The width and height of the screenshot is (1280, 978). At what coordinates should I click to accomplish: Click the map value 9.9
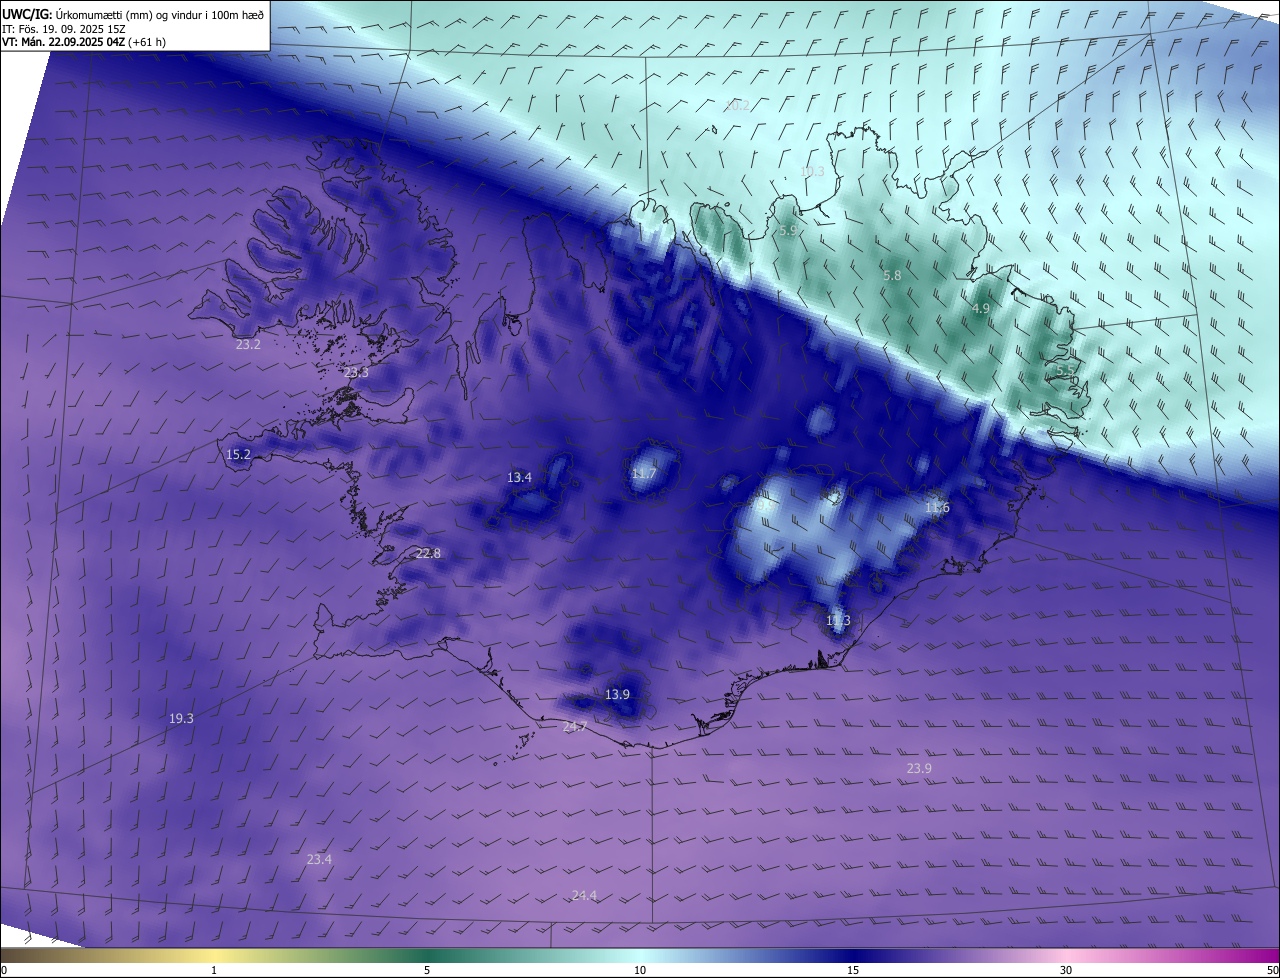click(x=764, y=506)
